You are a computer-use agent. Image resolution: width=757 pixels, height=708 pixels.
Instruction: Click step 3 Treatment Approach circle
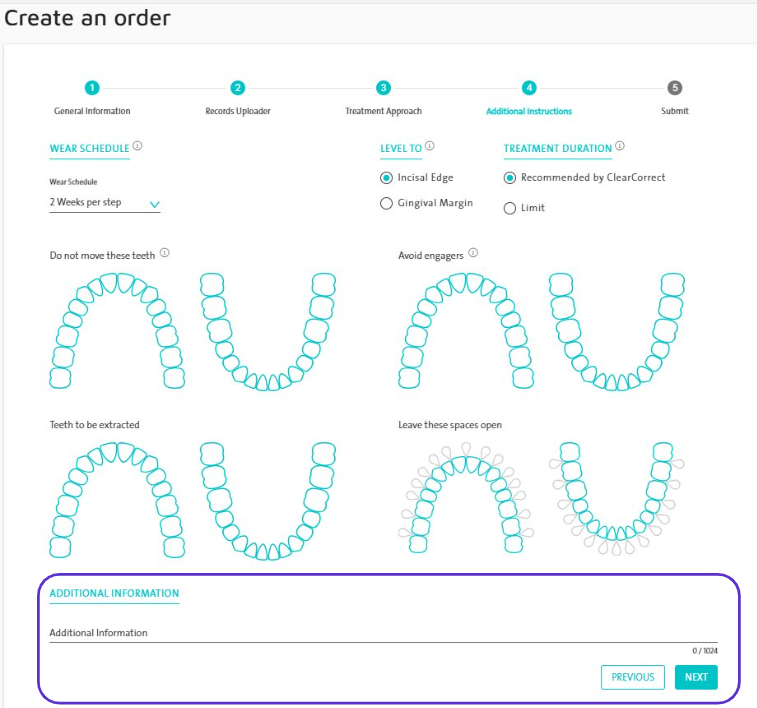[383, 88]
